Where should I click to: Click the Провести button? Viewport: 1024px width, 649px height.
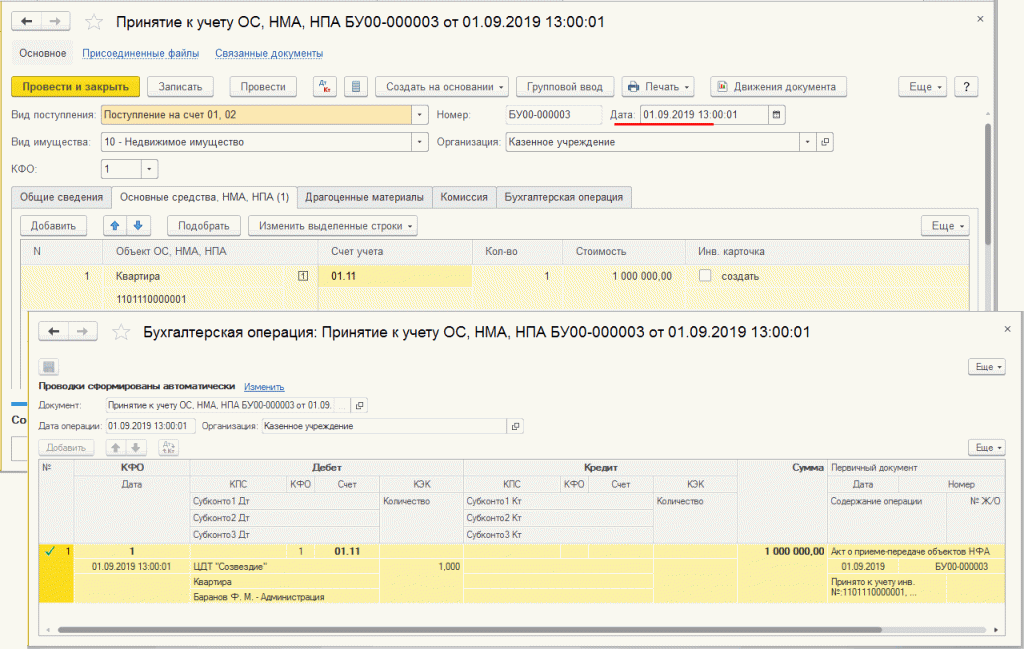tap(263, 87)
